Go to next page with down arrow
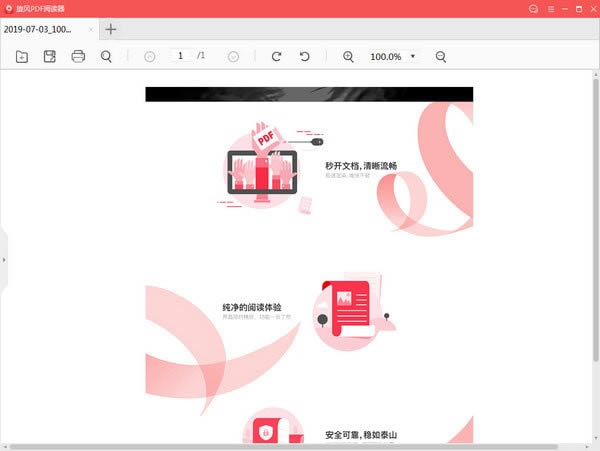This screenshot has width=600, height=451. (x=233, y=57)
